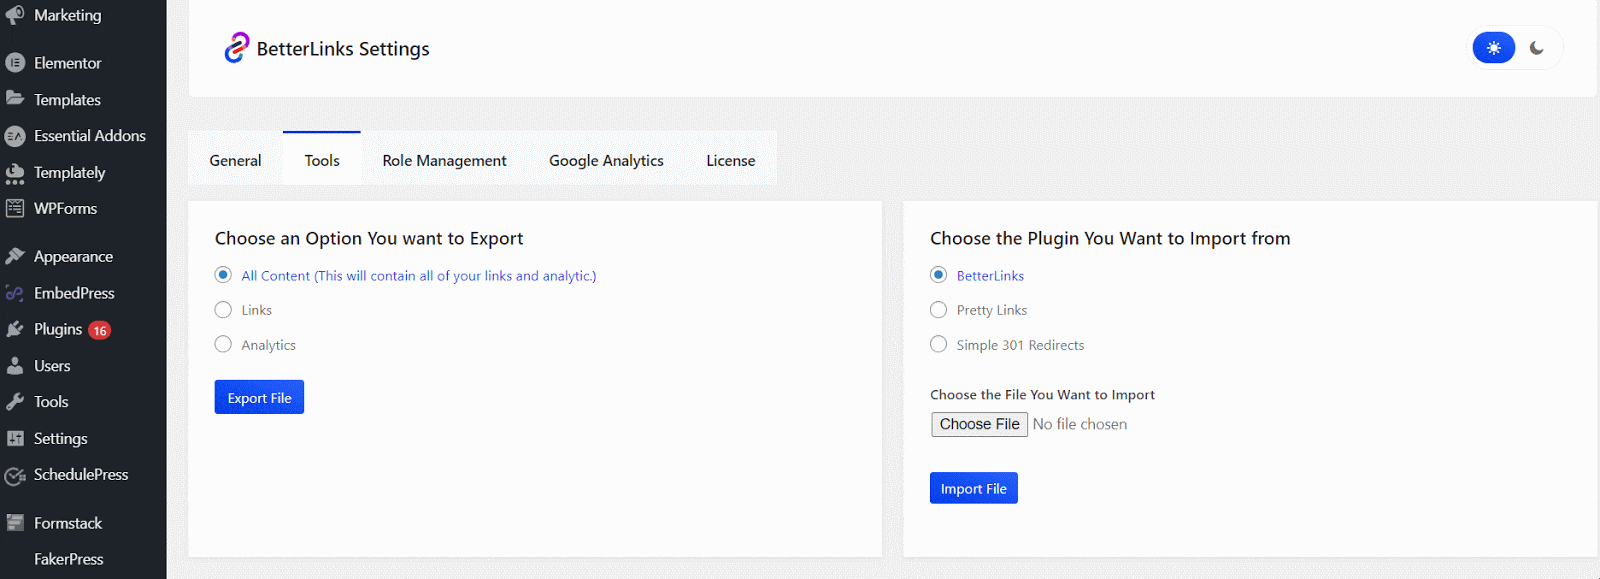
Task: Choose Pretty Links import radio option
Action: click(x=938, y=310)
